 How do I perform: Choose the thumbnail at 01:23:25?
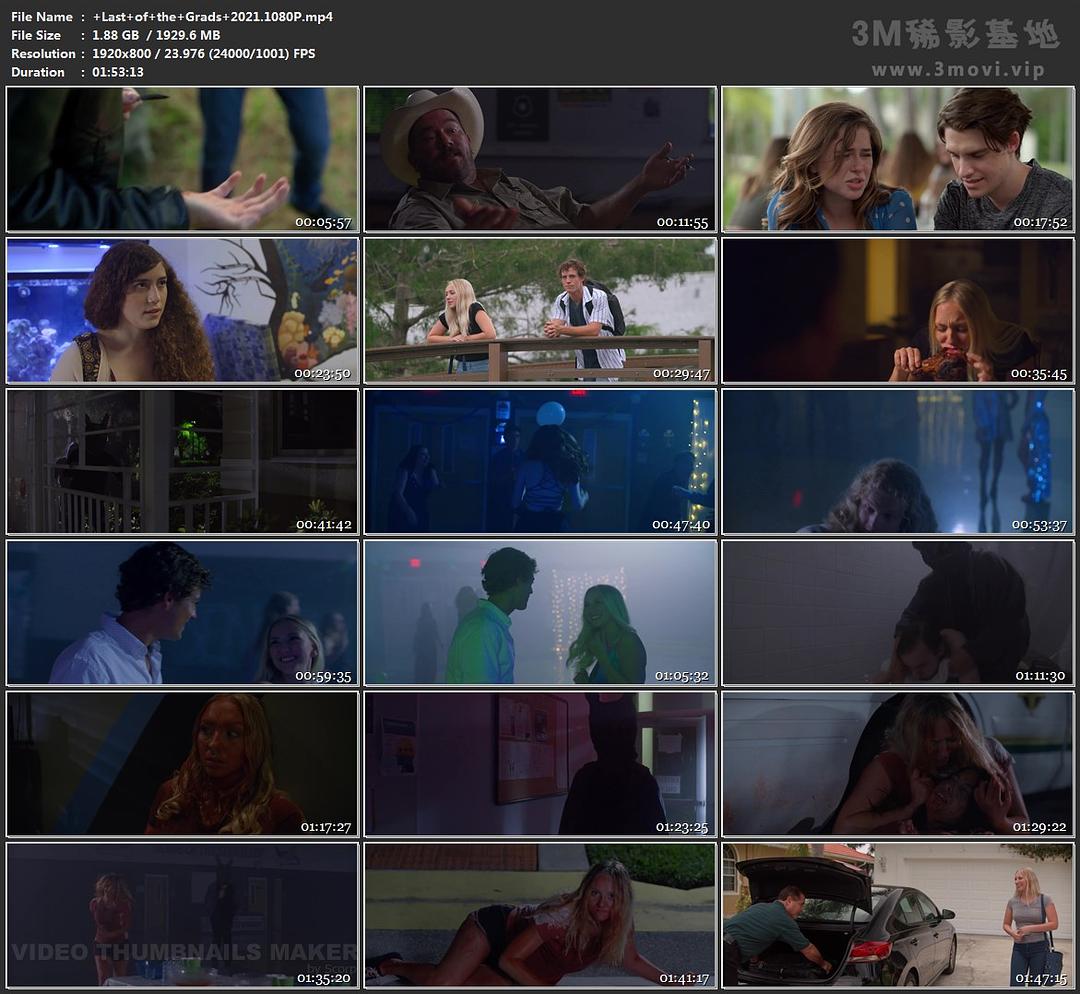[x=540, y=764]
